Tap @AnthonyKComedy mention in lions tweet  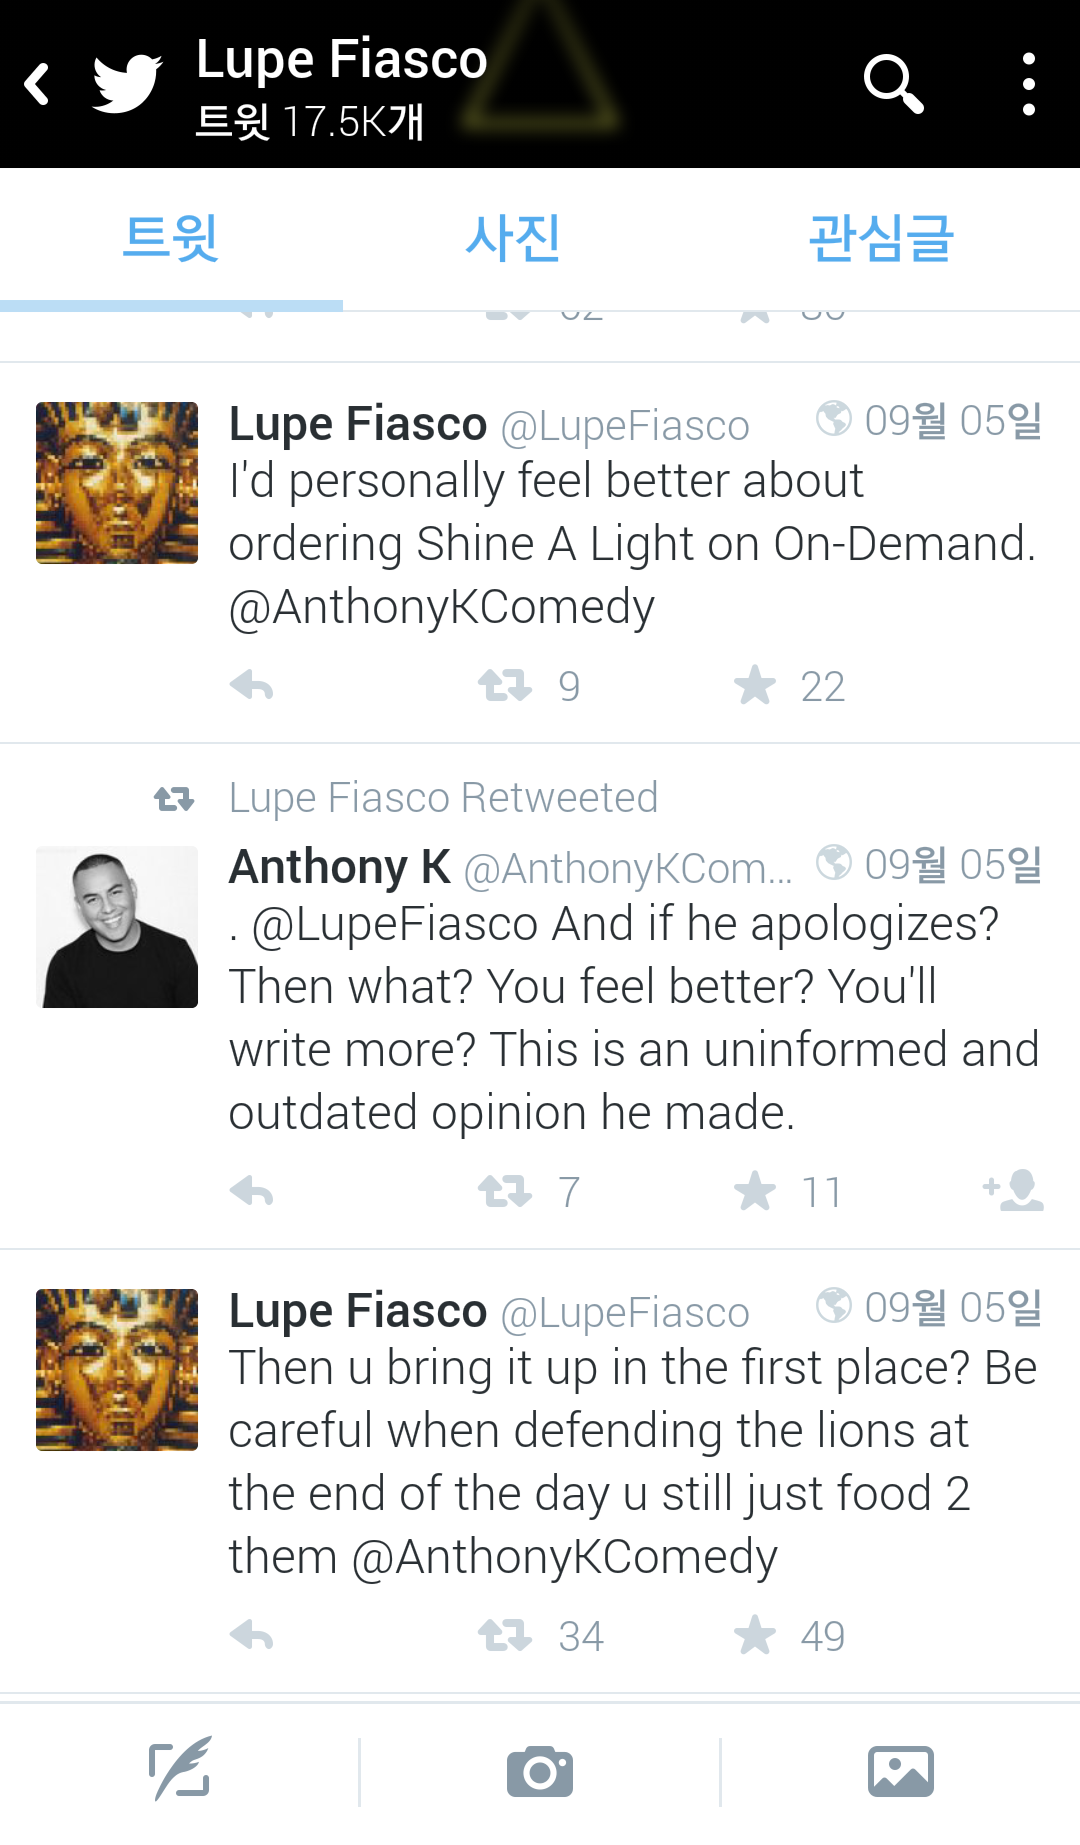pyautogui.click(x=564, y=1557)
